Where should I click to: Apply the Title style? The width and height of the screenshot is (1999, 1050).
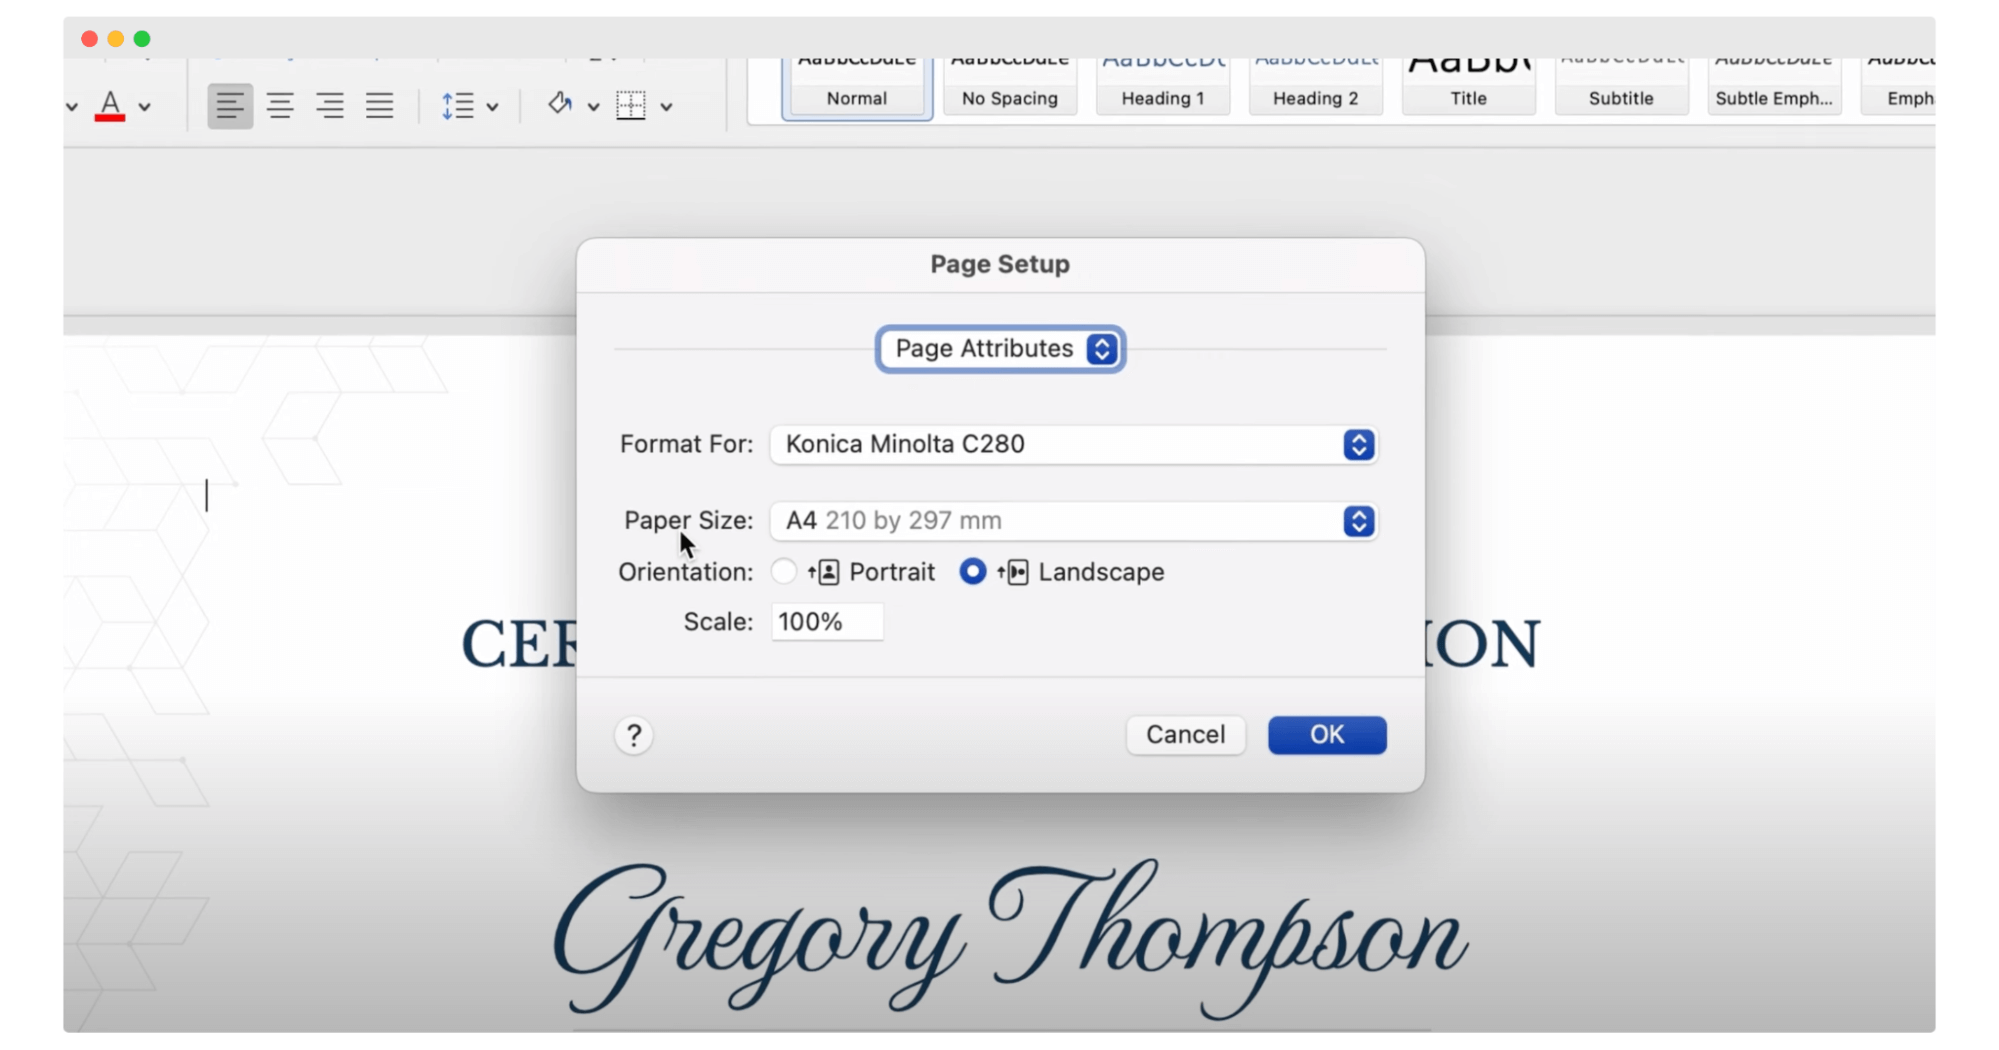tap(1469, 87)
